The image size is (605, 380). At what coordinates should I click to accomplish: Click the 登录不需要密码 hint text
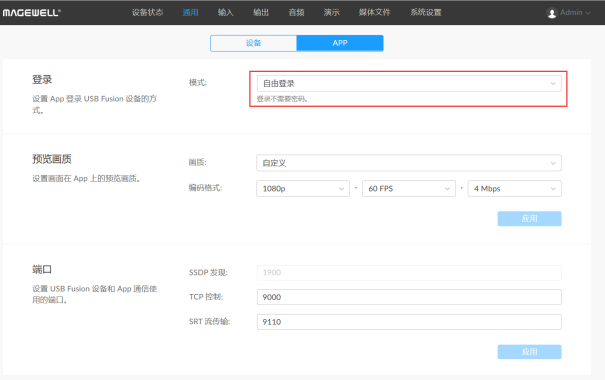click(282, 99)
